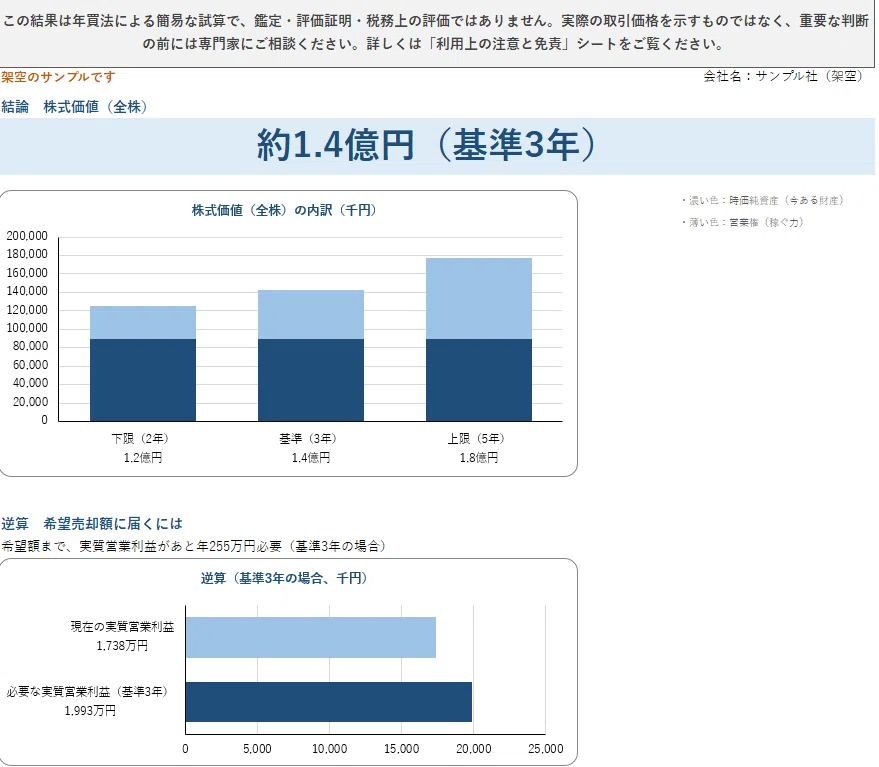Click the value label 1.2億円
Image resolution: width=879 pixels, height=767 pixels.
143,458
